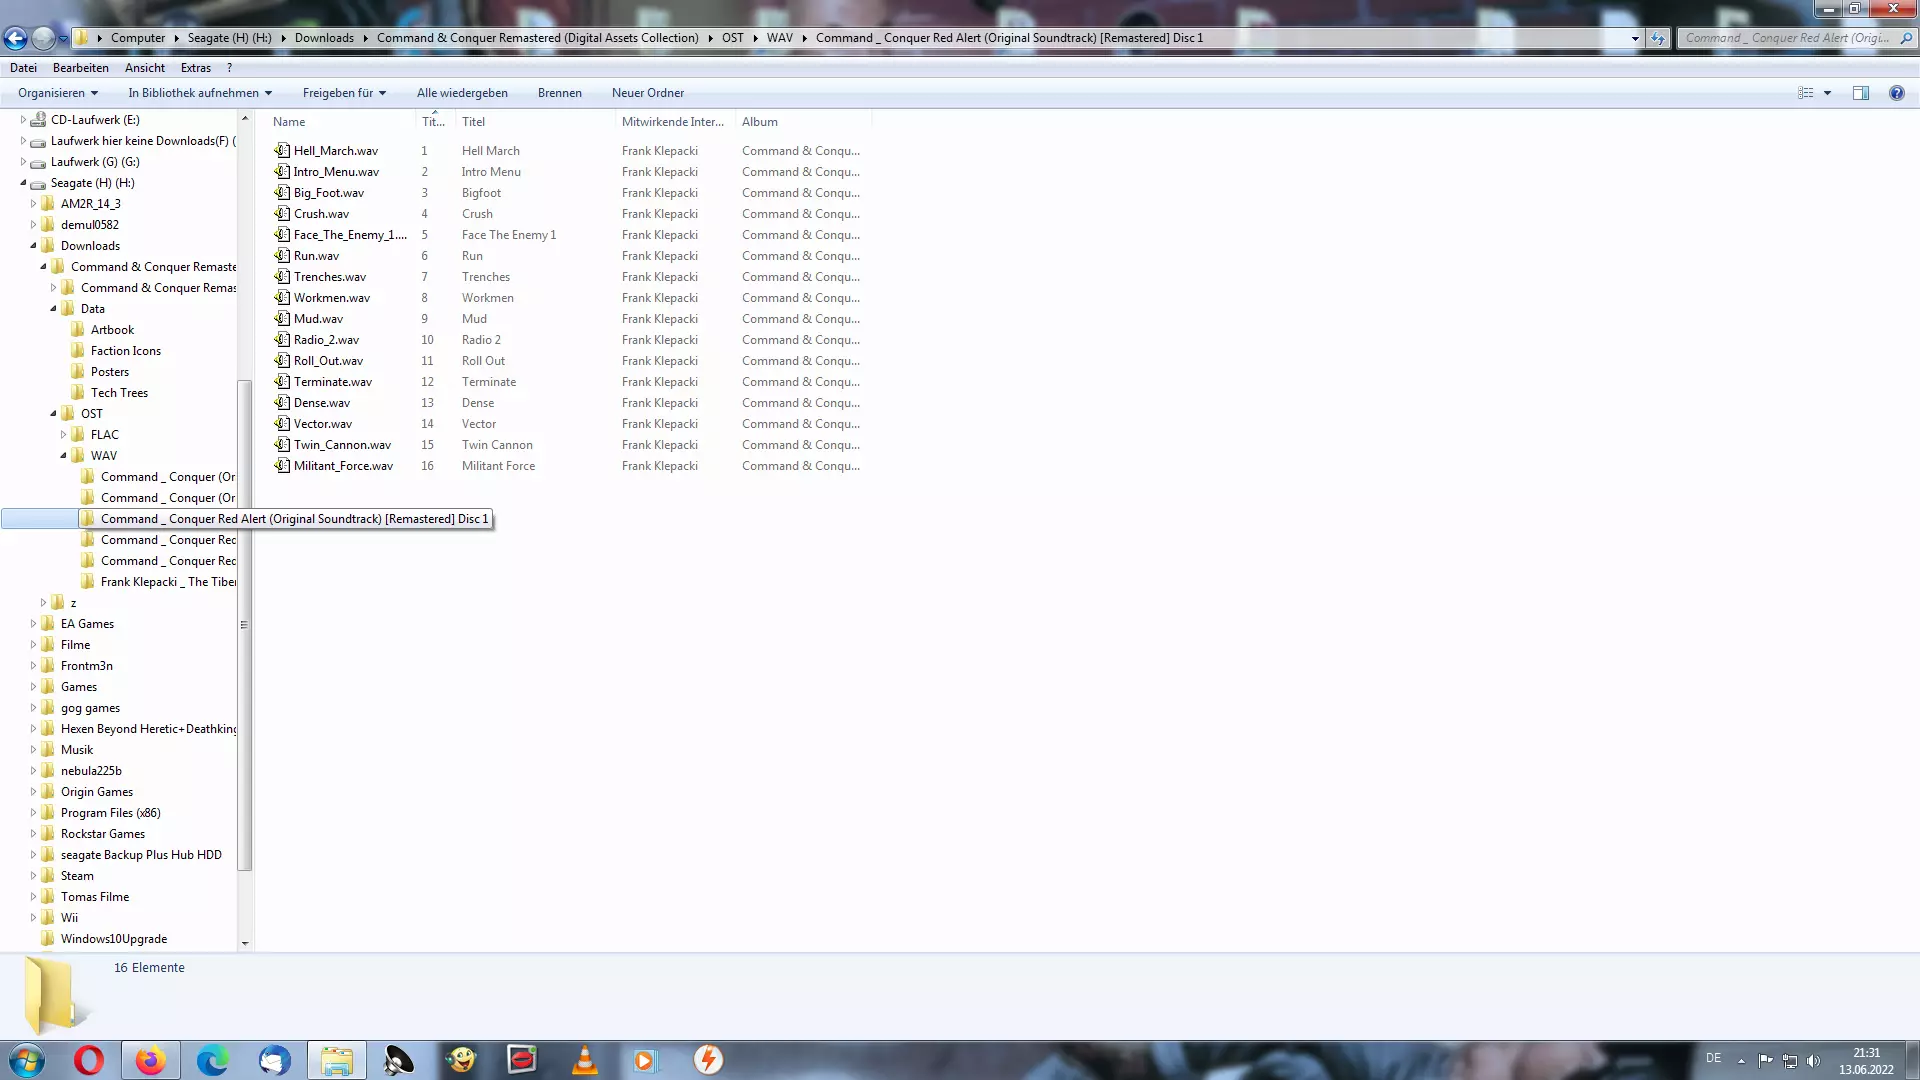Select the Crush.wav file icon

point(282,214)
